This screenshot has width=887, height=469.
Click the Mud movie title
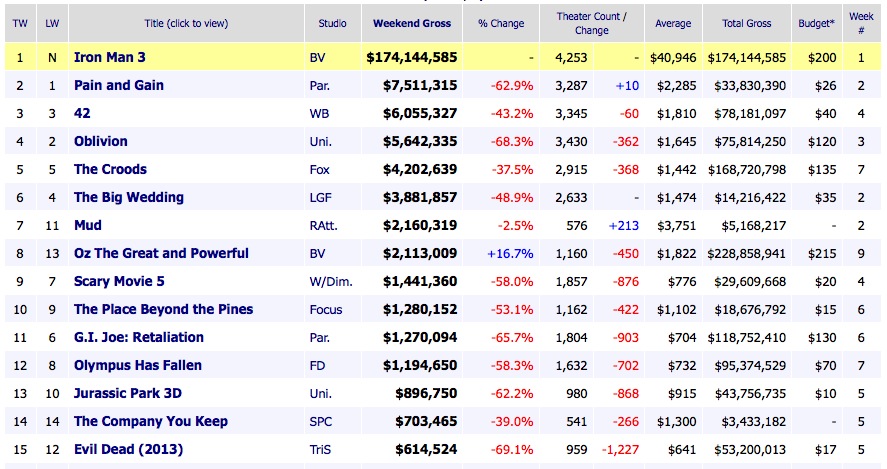pyautogui.click(x=88, y=225)
